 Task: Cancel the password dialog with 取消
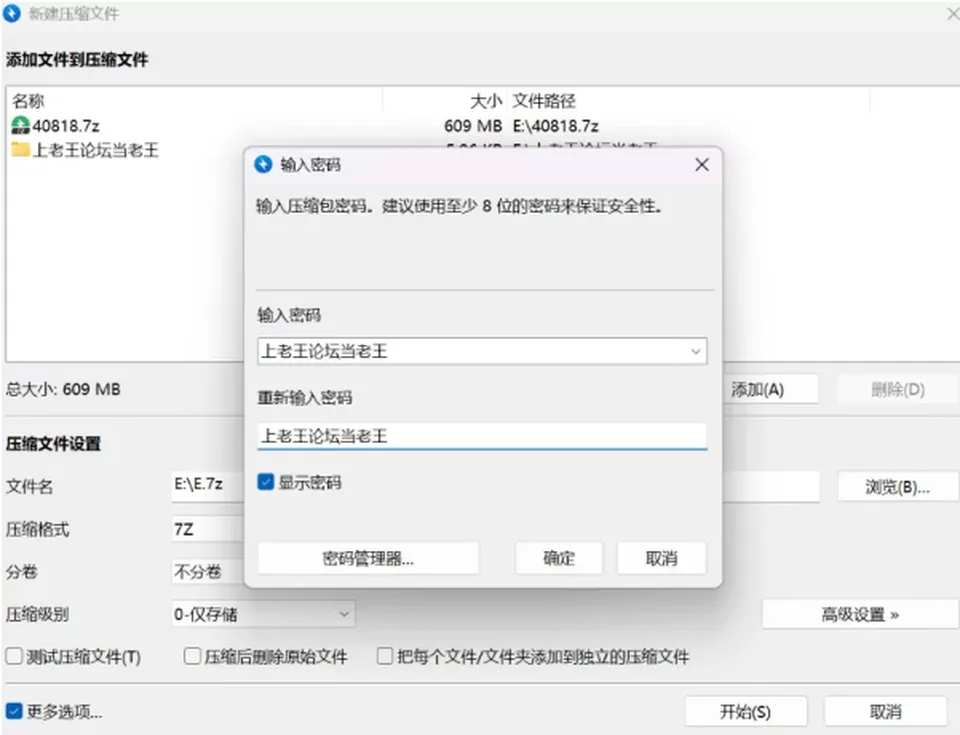tap(661, 558)
